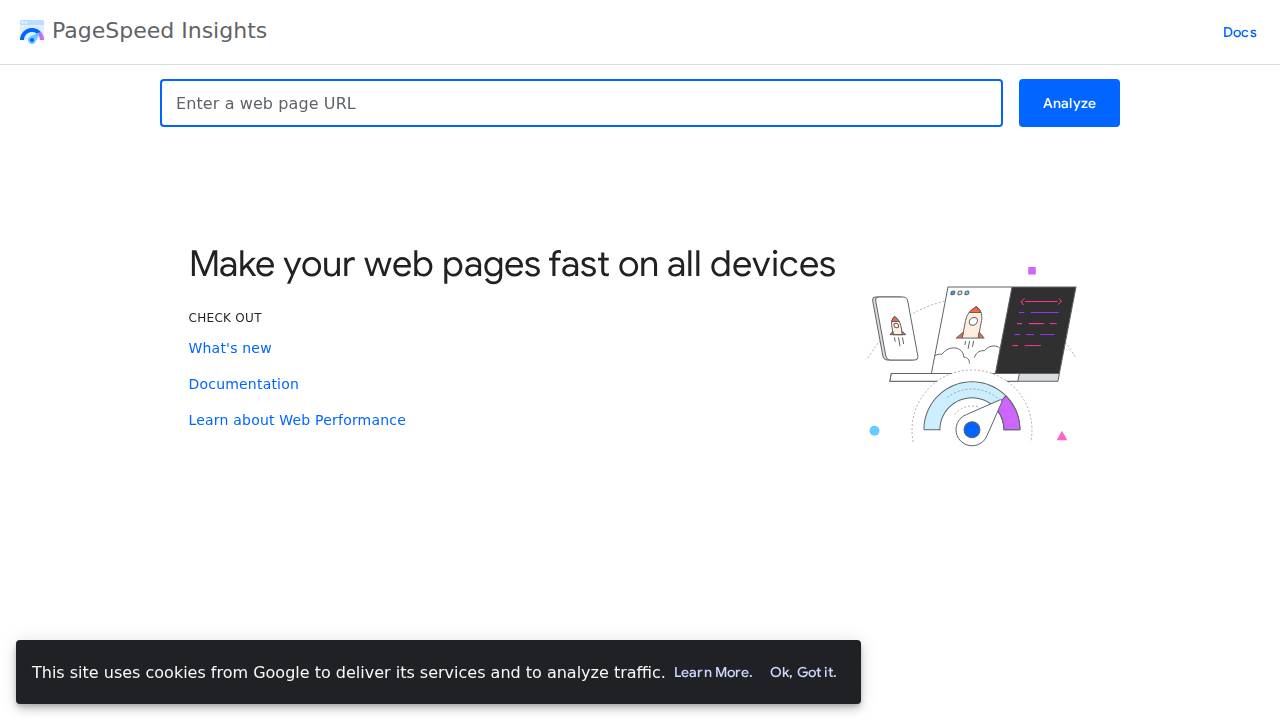Click the rocket inside the browser window illustration
The image size is (1280, 720).
click(971, 325)
